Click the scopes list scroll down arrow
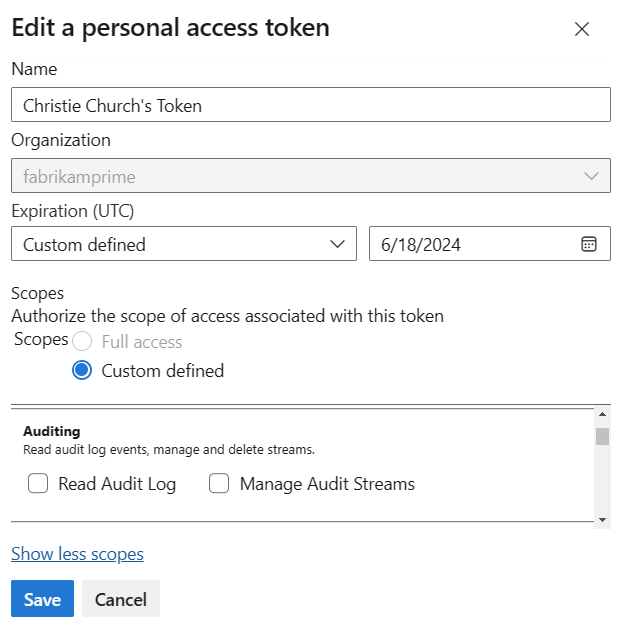This screenshot has height=626, width=621. point(602,520)
